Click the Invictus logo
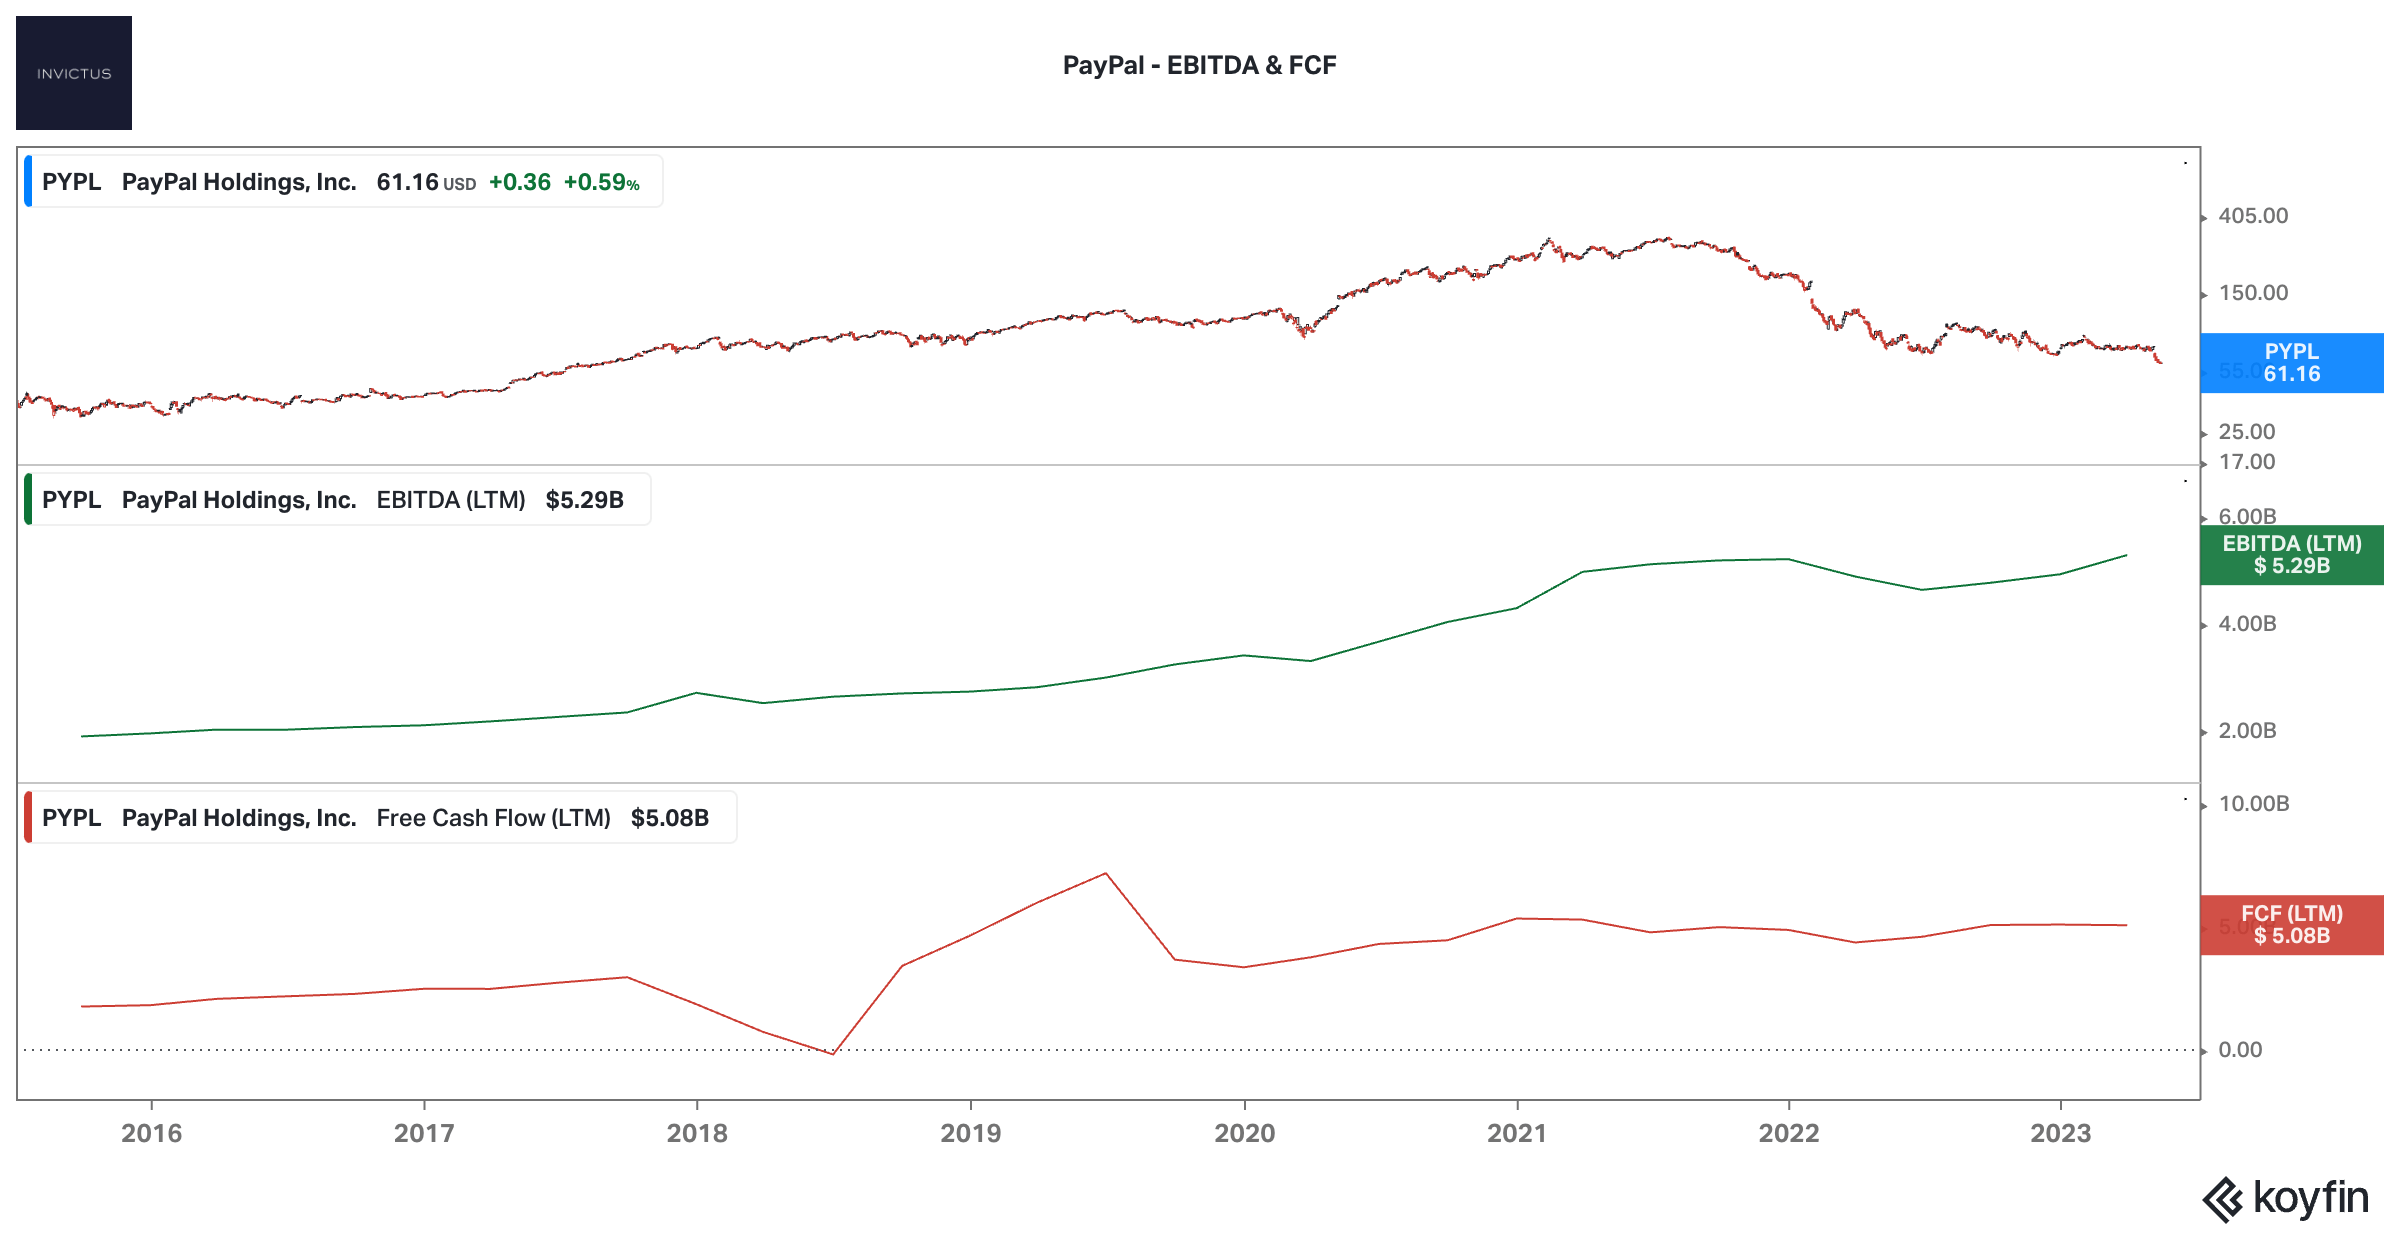The height and width of the screenshot is (1240, 2400). (x=74, y=73)
